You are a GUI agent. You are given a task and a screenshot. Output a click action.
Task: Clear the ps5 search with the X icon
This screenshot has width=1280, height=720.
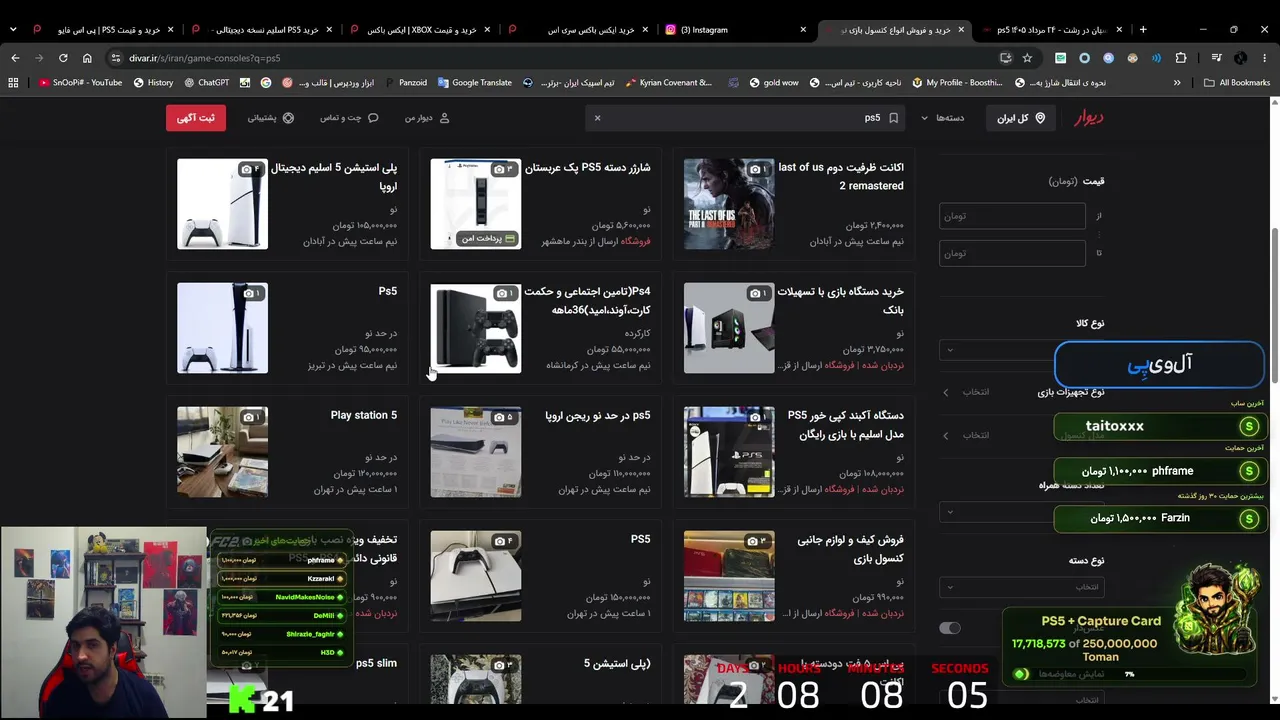click(x=597, y=118)
